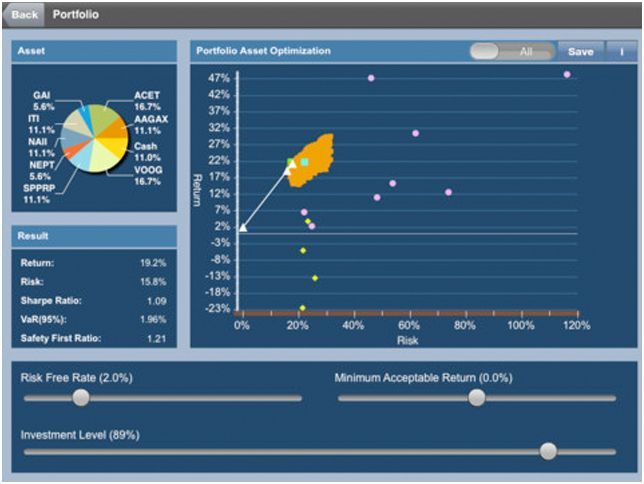Click the Risk Free Rate slider handle
644x484 pixels.
pyautogui.click(x=81, y=397)
